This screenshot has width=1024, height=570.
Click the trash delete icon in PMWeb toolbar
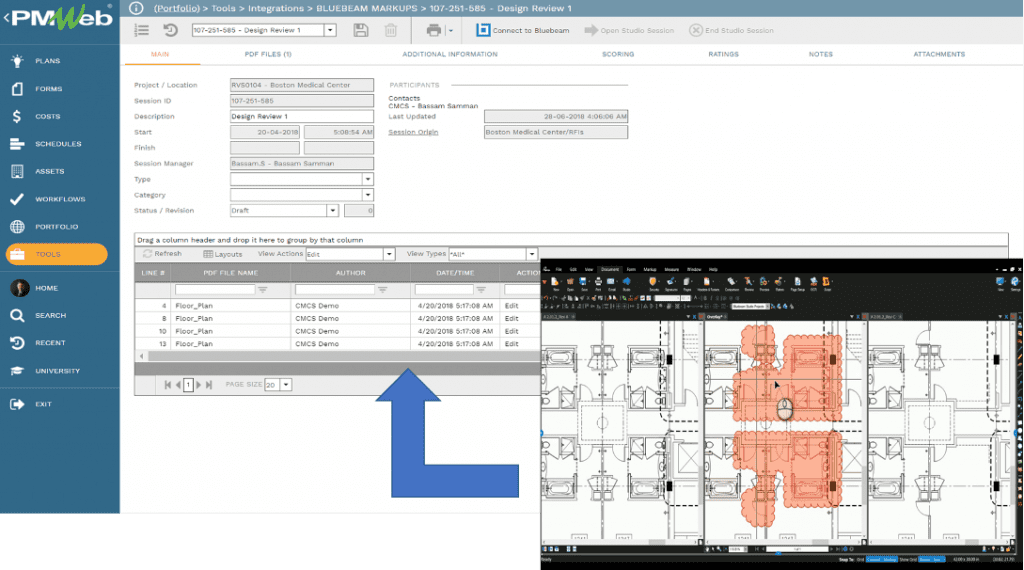click(x=391, y=30)
